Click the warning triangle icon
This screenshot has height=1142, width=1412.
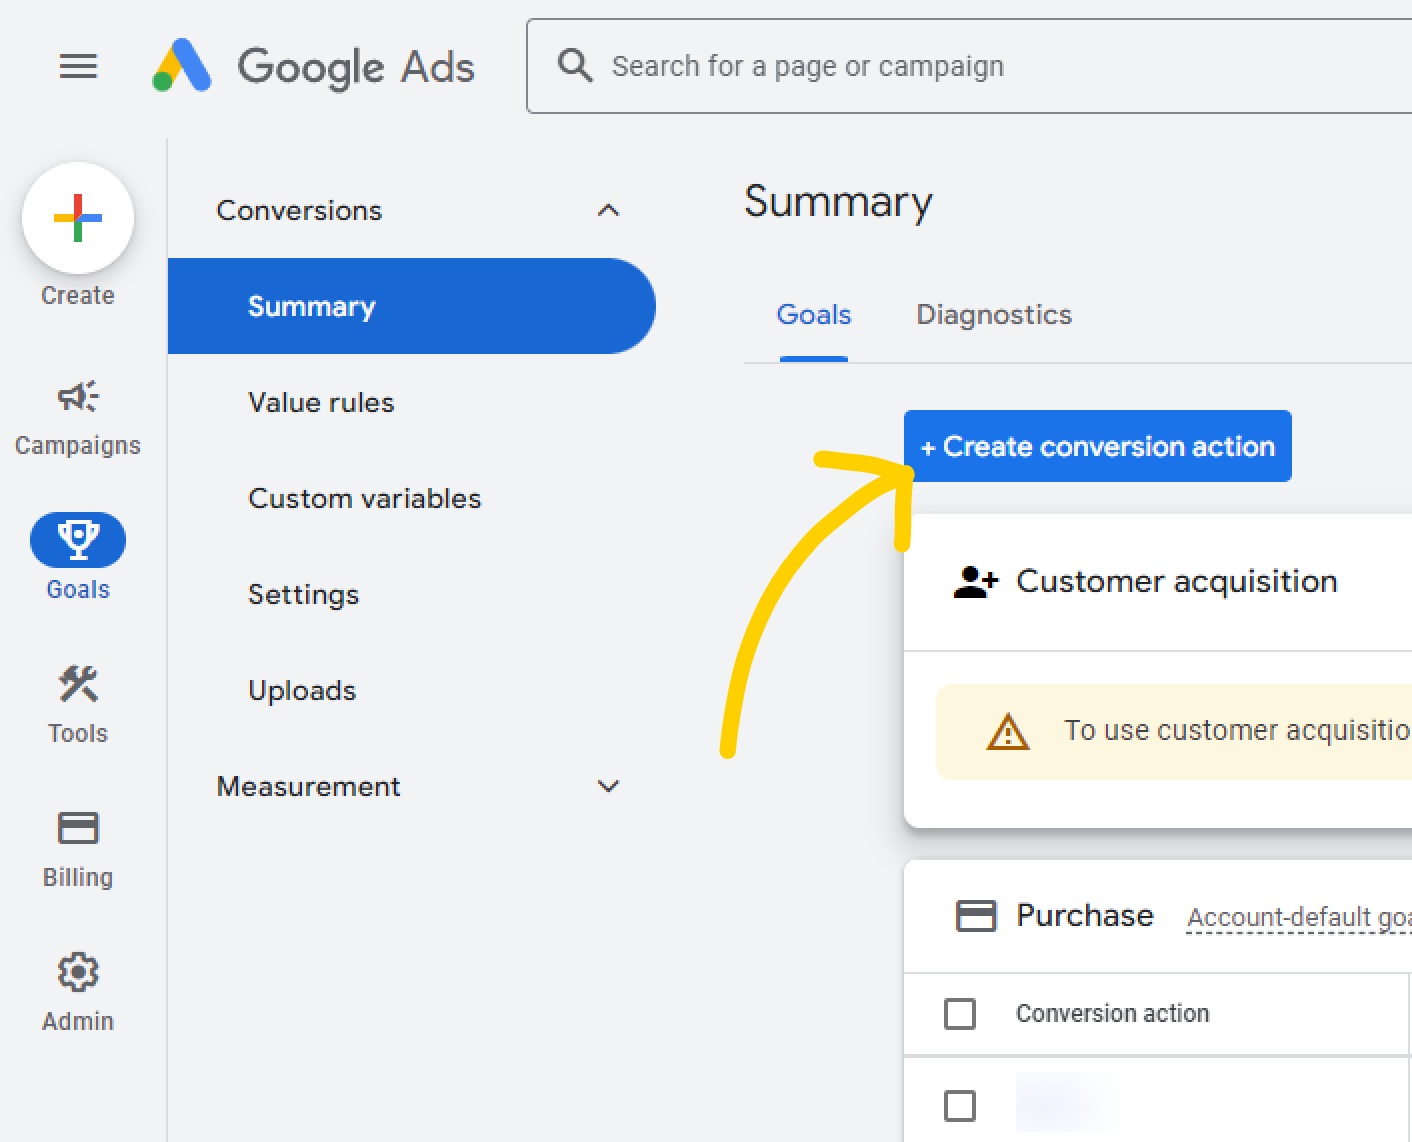(x=1008, y=732)
